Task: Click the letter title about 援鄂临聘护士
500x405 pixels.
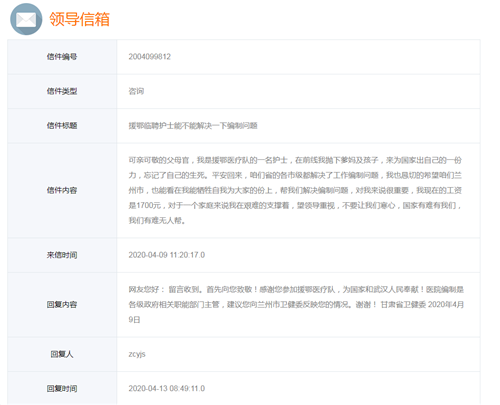Action: [193, 126]
